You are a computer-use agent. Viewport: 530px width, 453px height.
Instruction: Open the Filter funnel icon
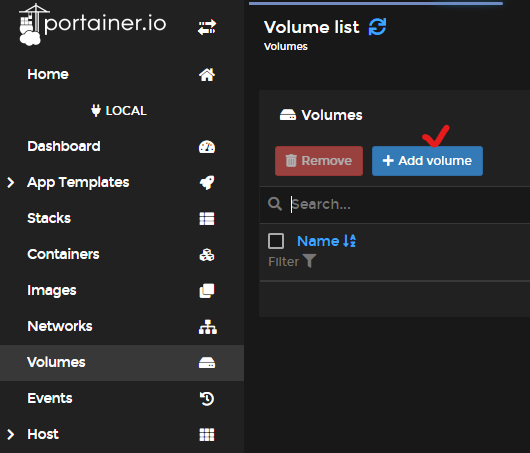click(309, 261)
